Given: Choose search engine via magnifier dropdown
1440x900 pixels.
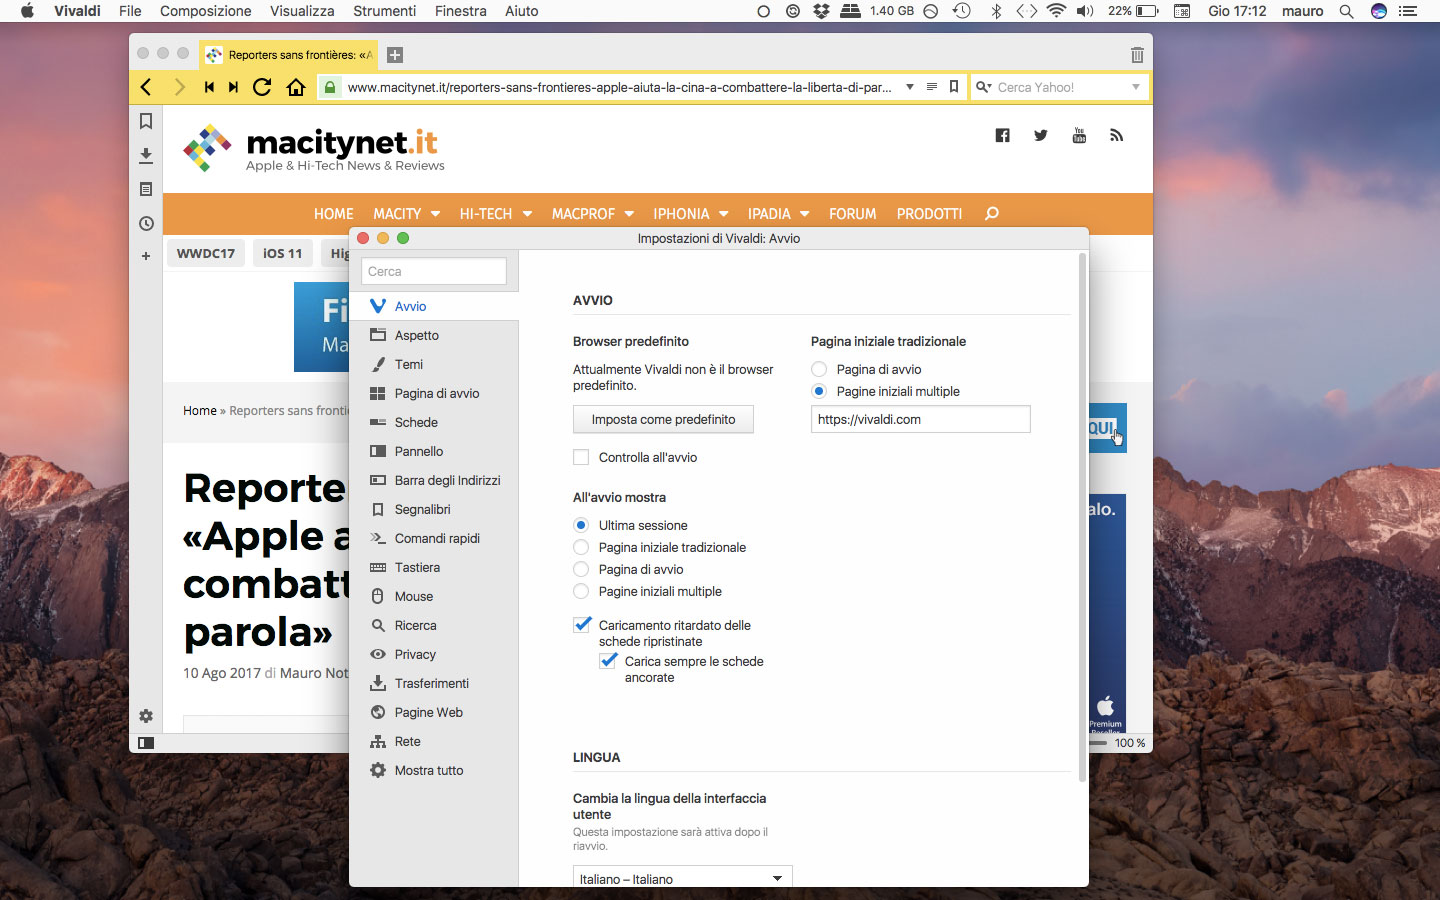Looking at the screenshot, I should tap(984, 87).
